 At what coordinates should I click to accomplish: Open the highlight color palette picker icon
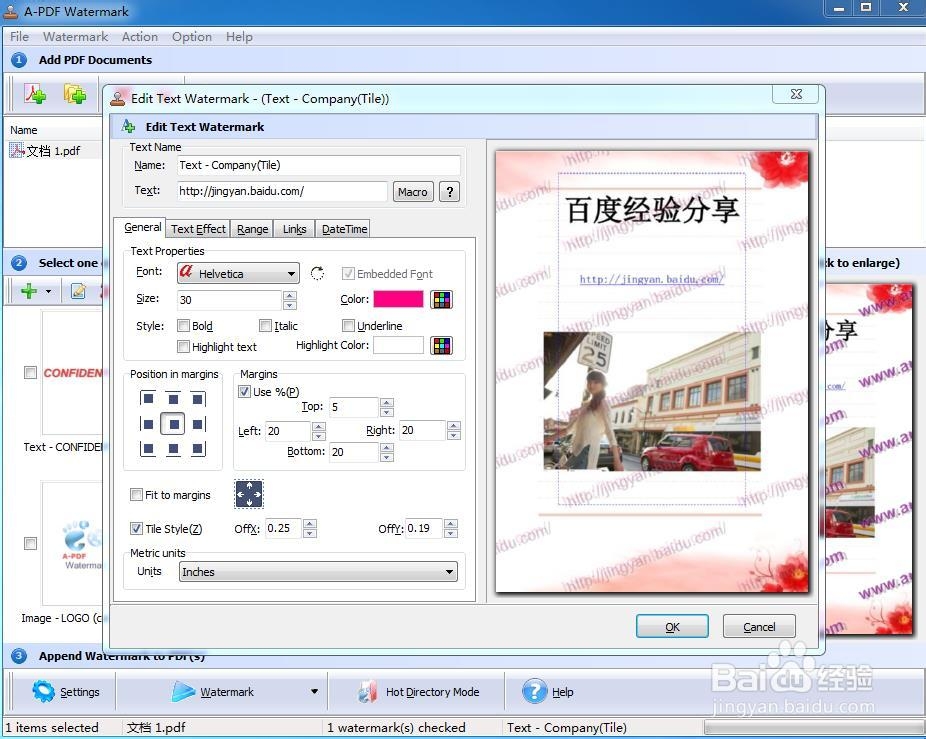pos(442,346)
